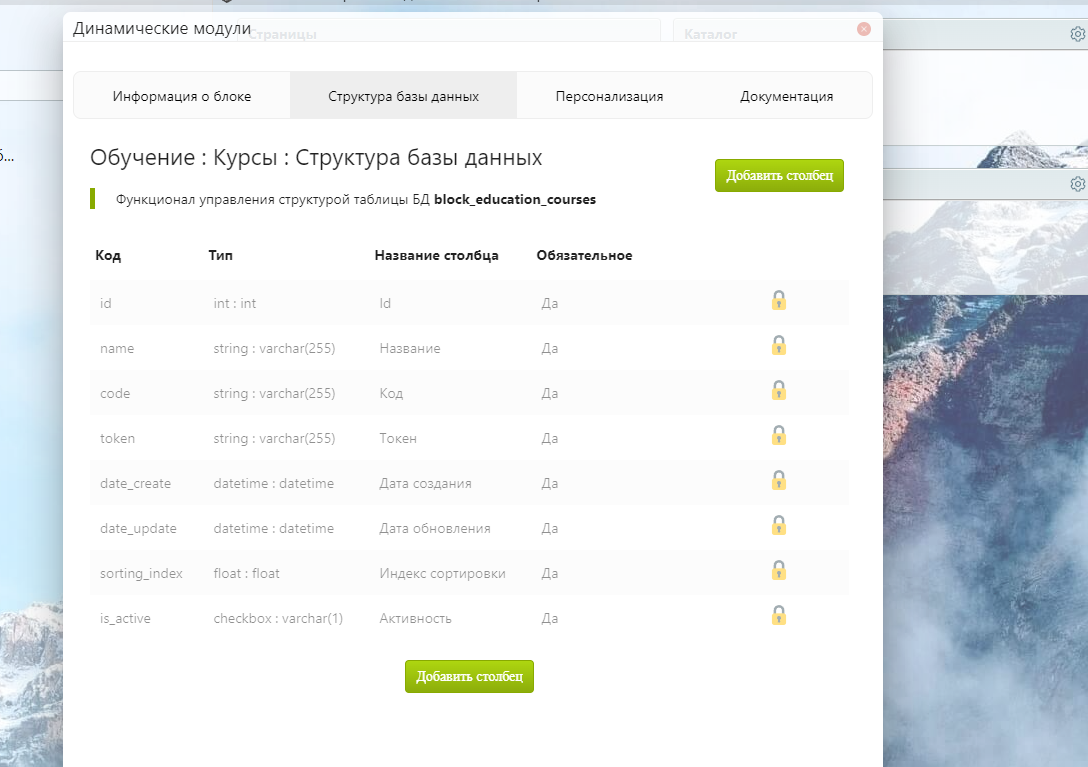
Task: Click Дата обновления cell
Action: pyautogui.click(x=434, y=529)
